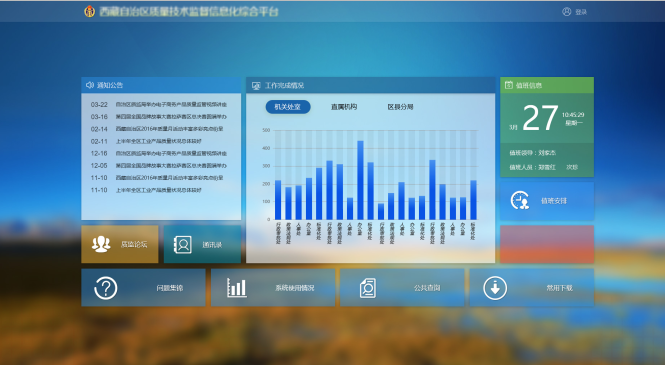Open the 质监论坛 forum people icon
The height and width of the screenshot is (365, 665).
101,244
